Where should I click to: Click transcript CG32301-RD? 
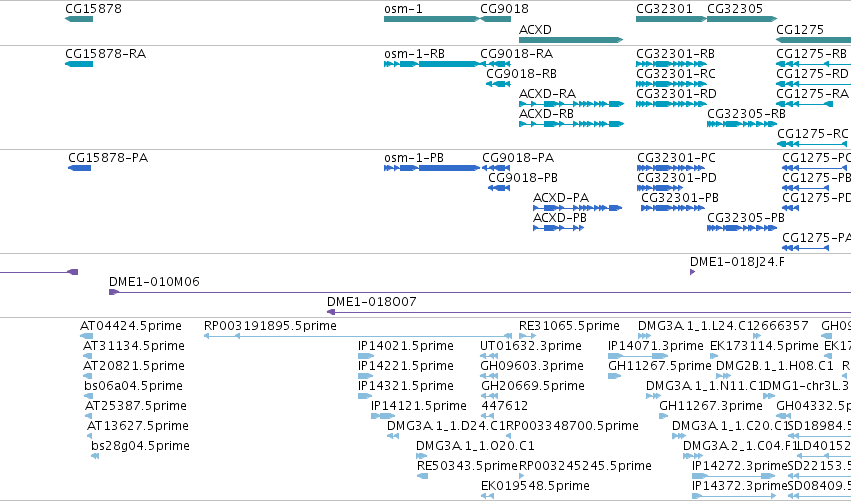tap(676, 94)
